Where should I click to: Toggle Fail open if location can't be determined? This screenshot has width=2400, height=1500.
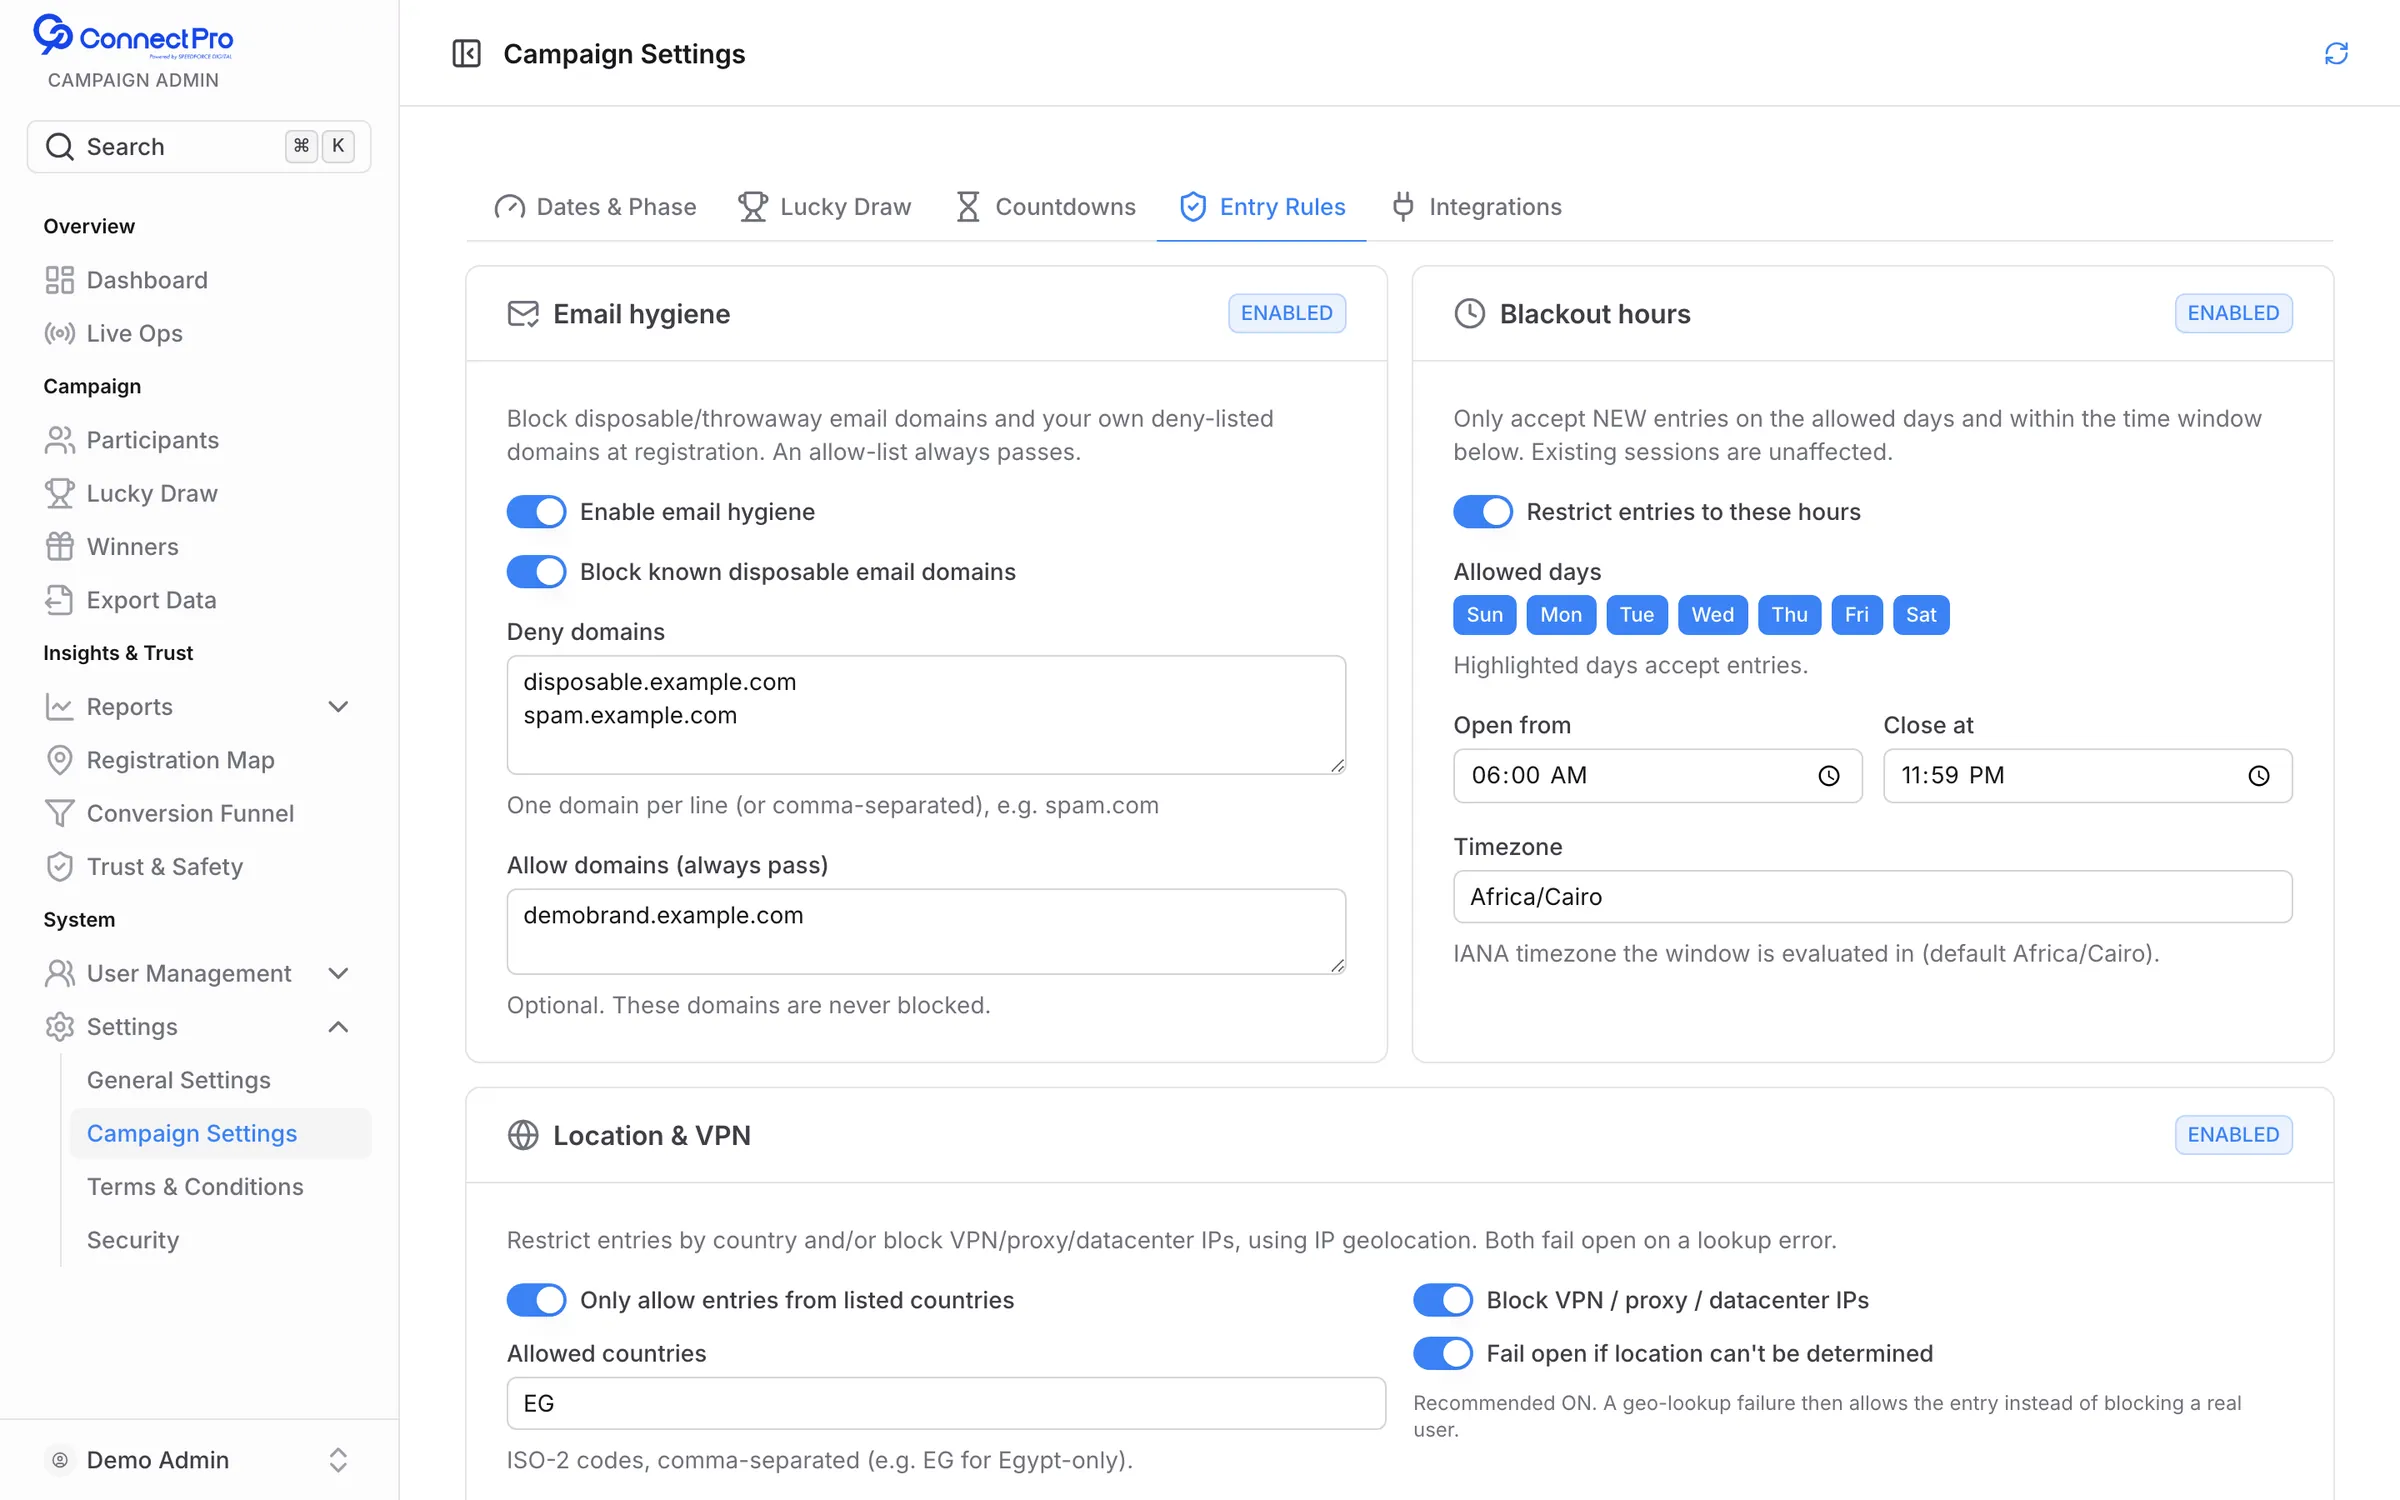[1442, 1353]
